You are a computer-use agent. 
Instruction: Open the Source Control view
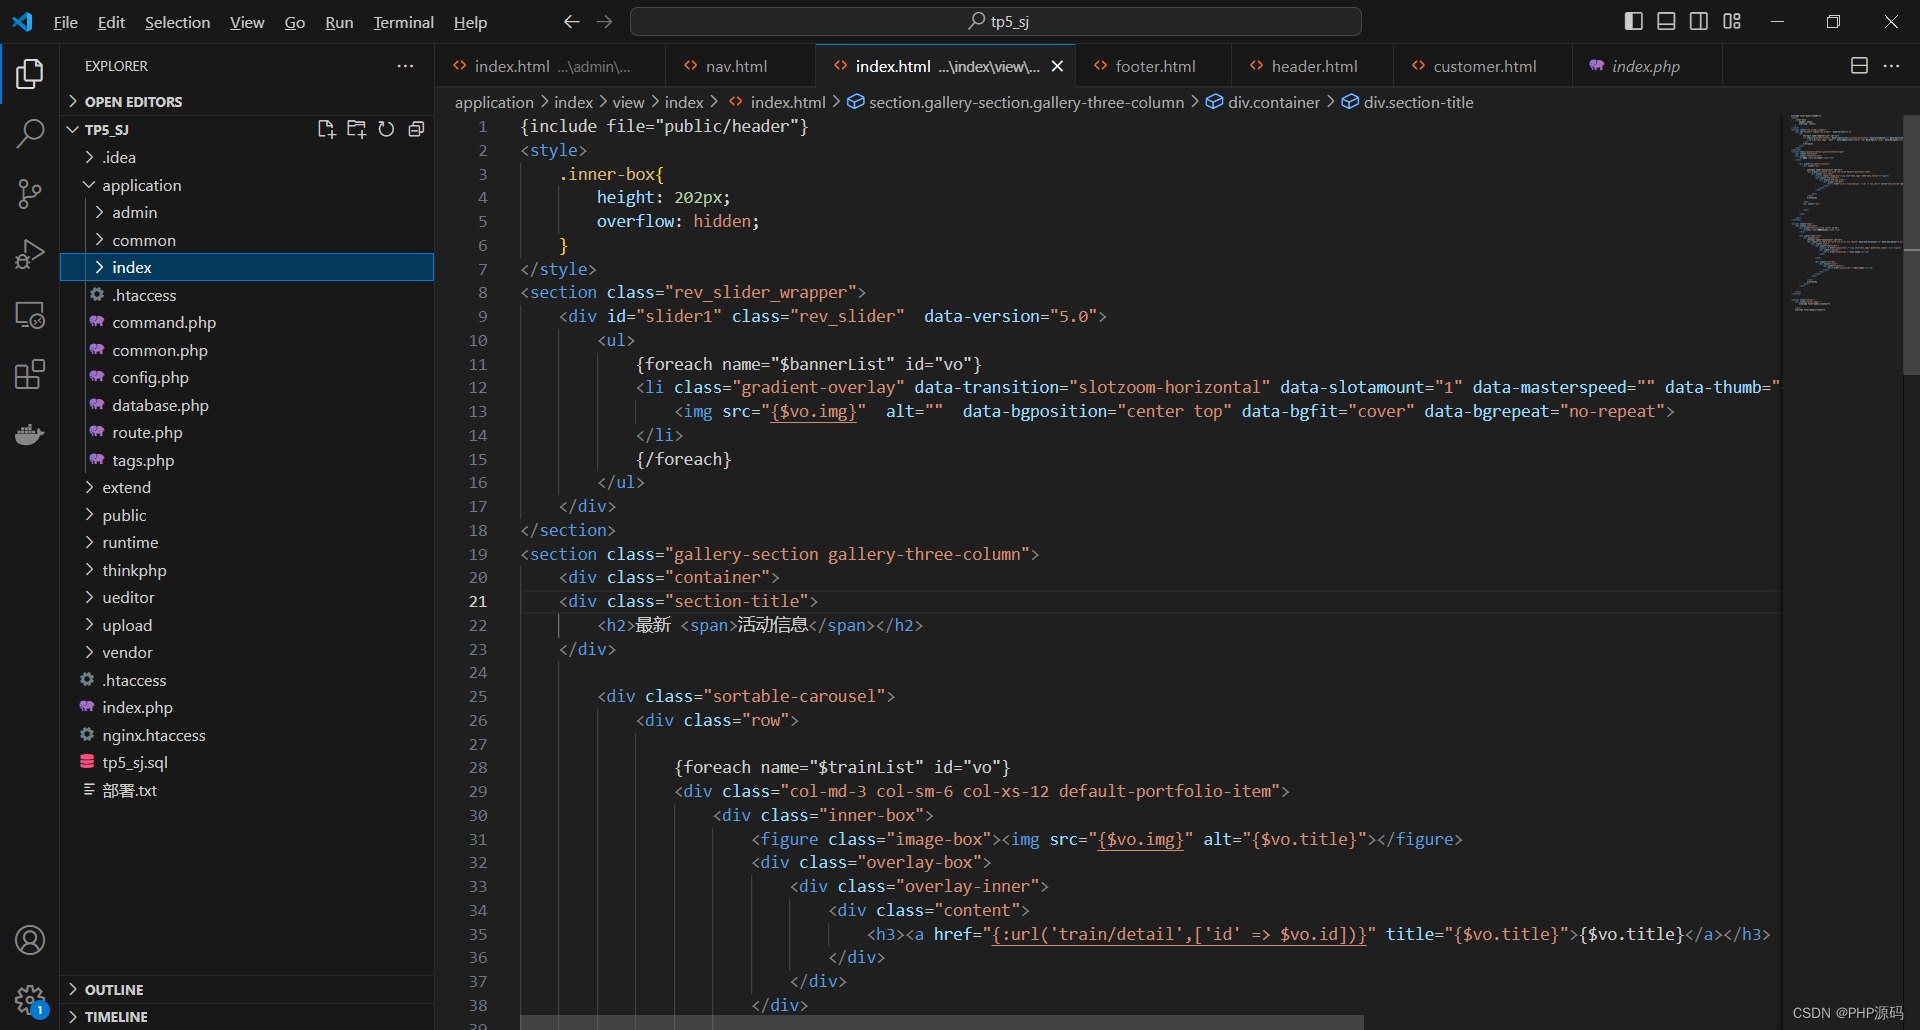point(30,194)
